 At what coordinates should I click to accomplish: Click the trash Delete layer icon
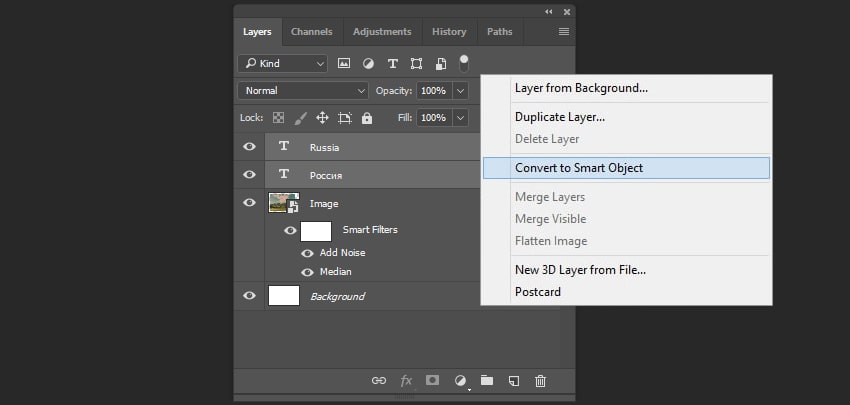coord(540,380)
